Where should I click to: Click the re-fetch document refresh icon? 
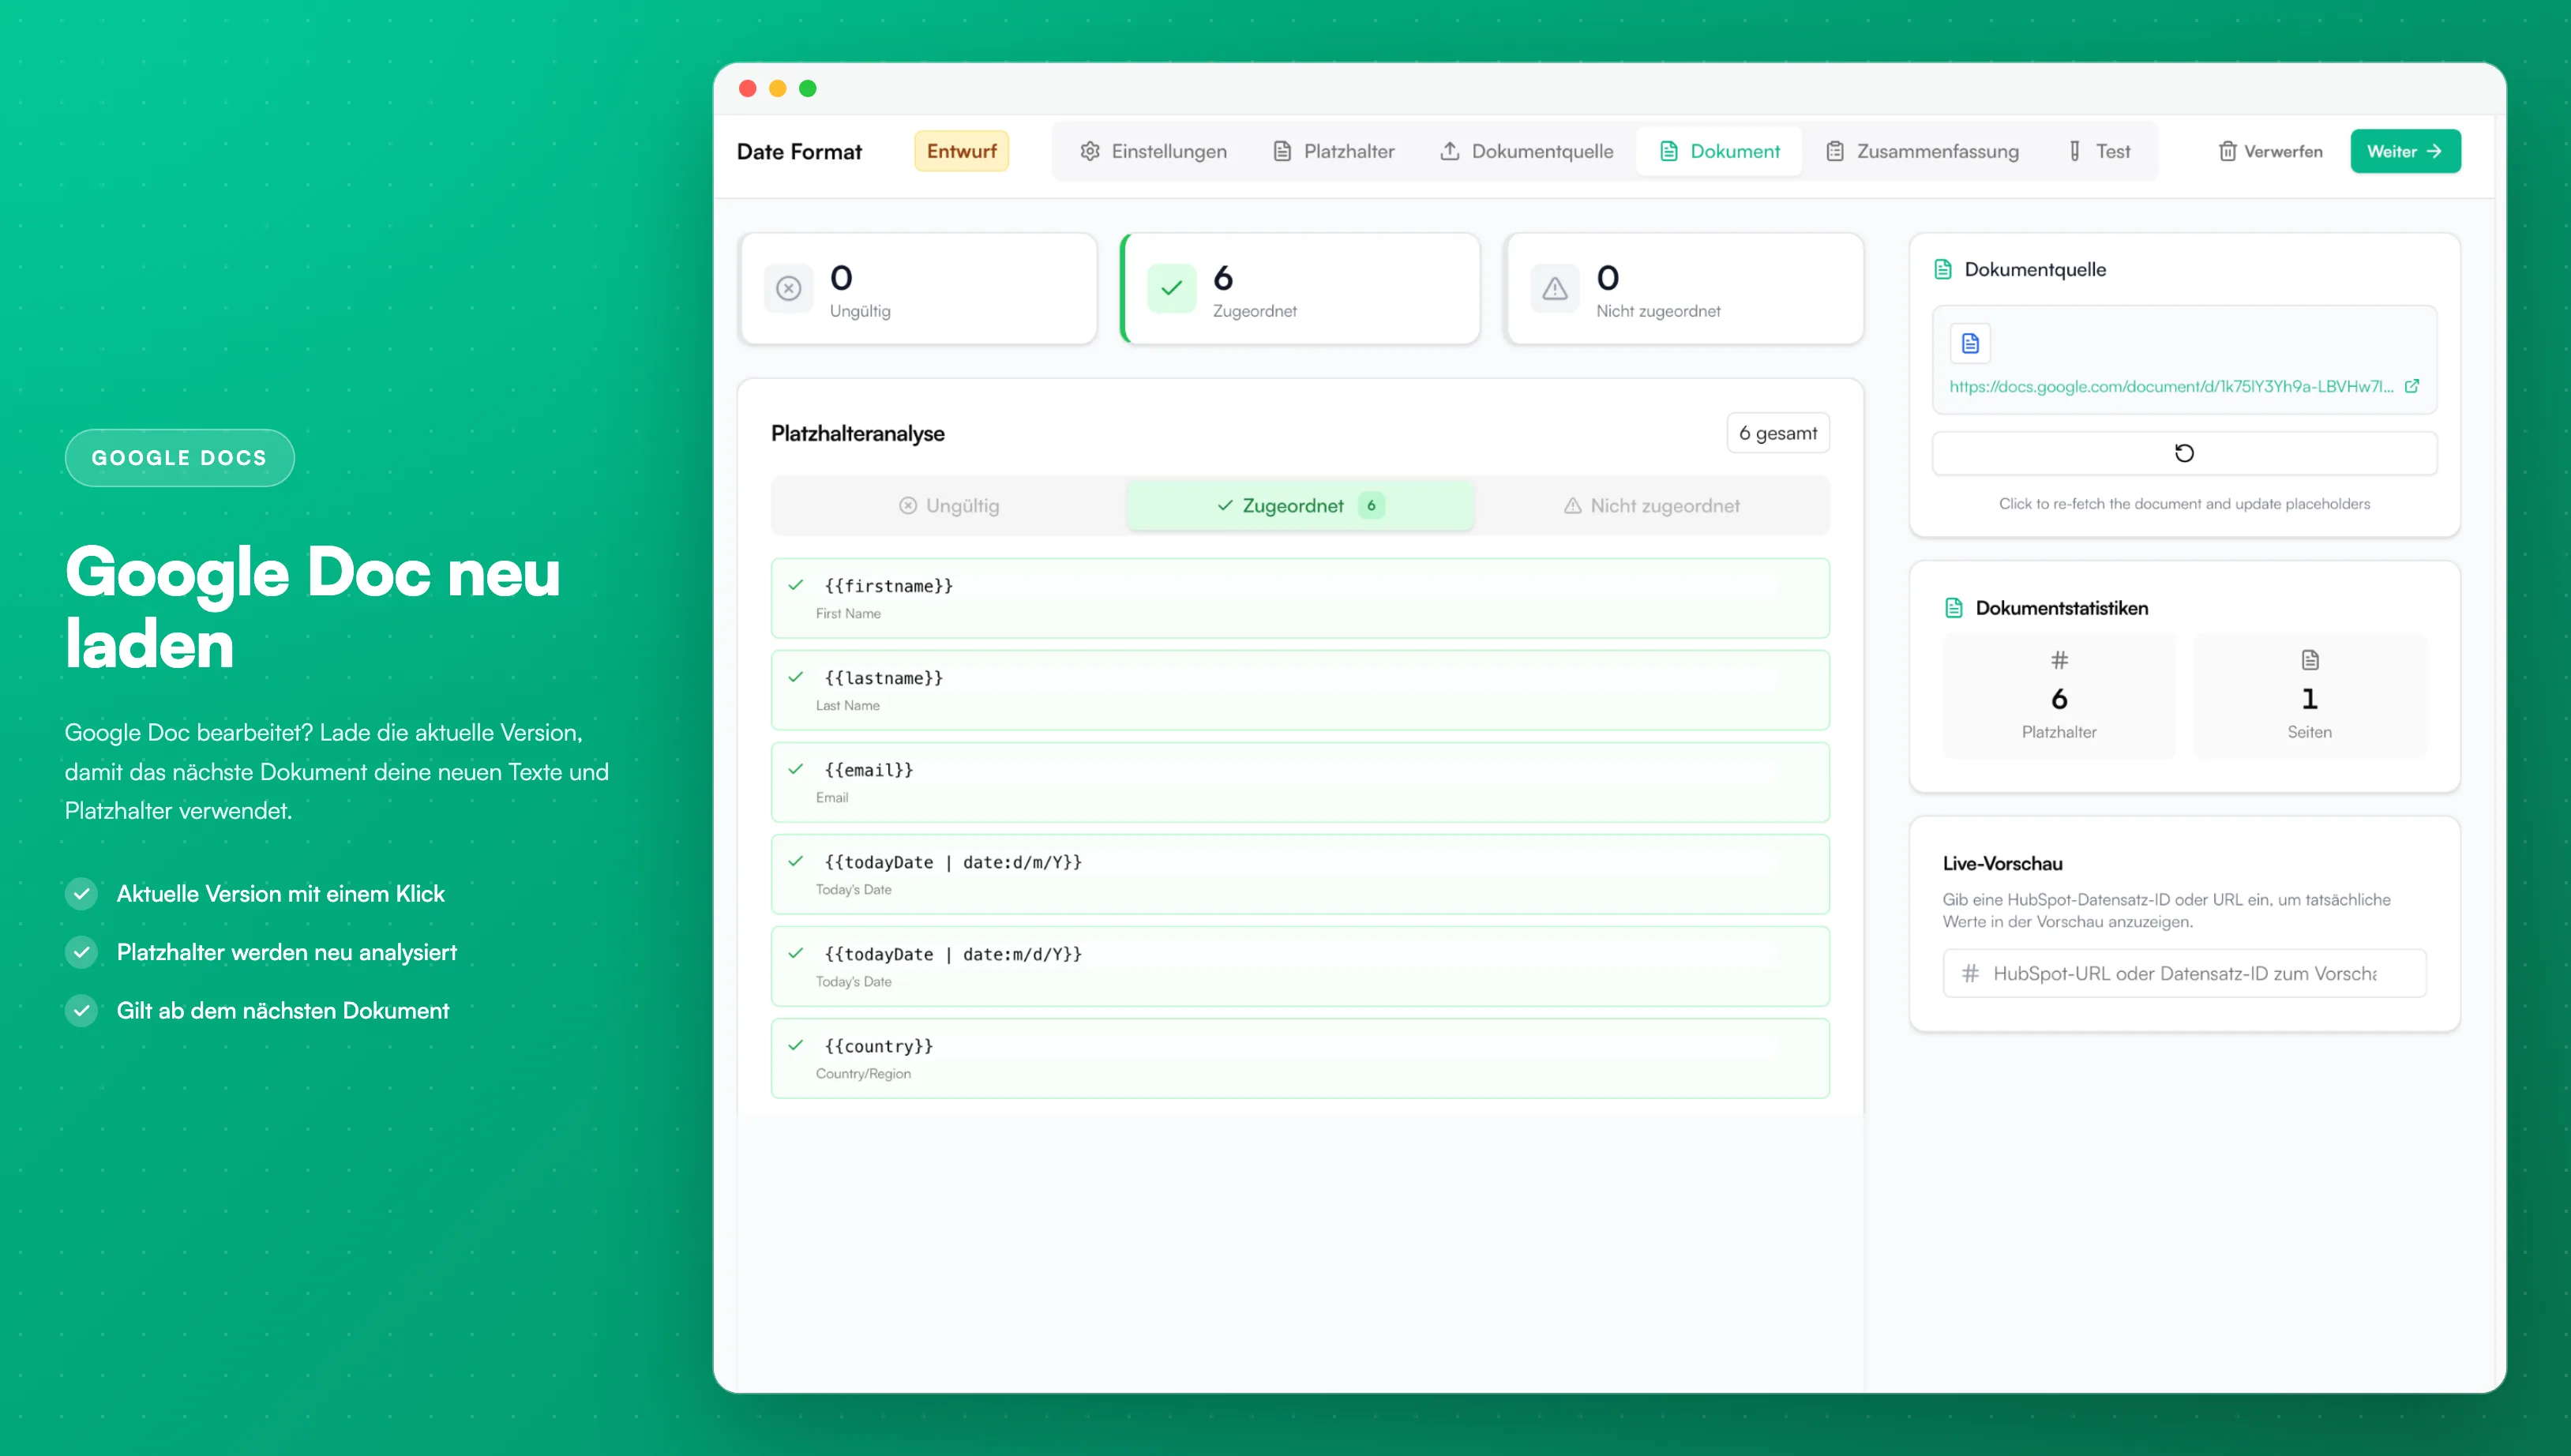[x=2184, y=453]
